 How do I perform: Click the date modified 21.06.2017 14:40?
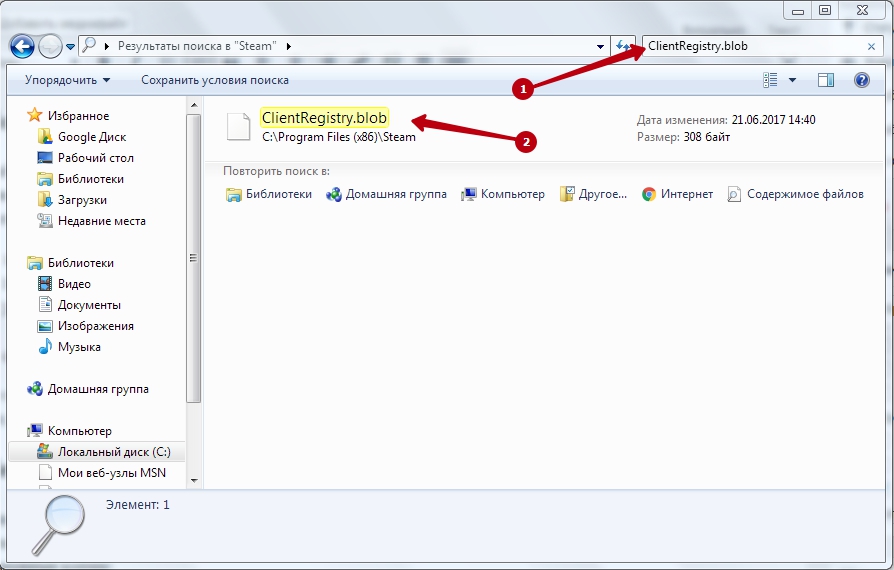pyautogui.click(x=773, y=120)
